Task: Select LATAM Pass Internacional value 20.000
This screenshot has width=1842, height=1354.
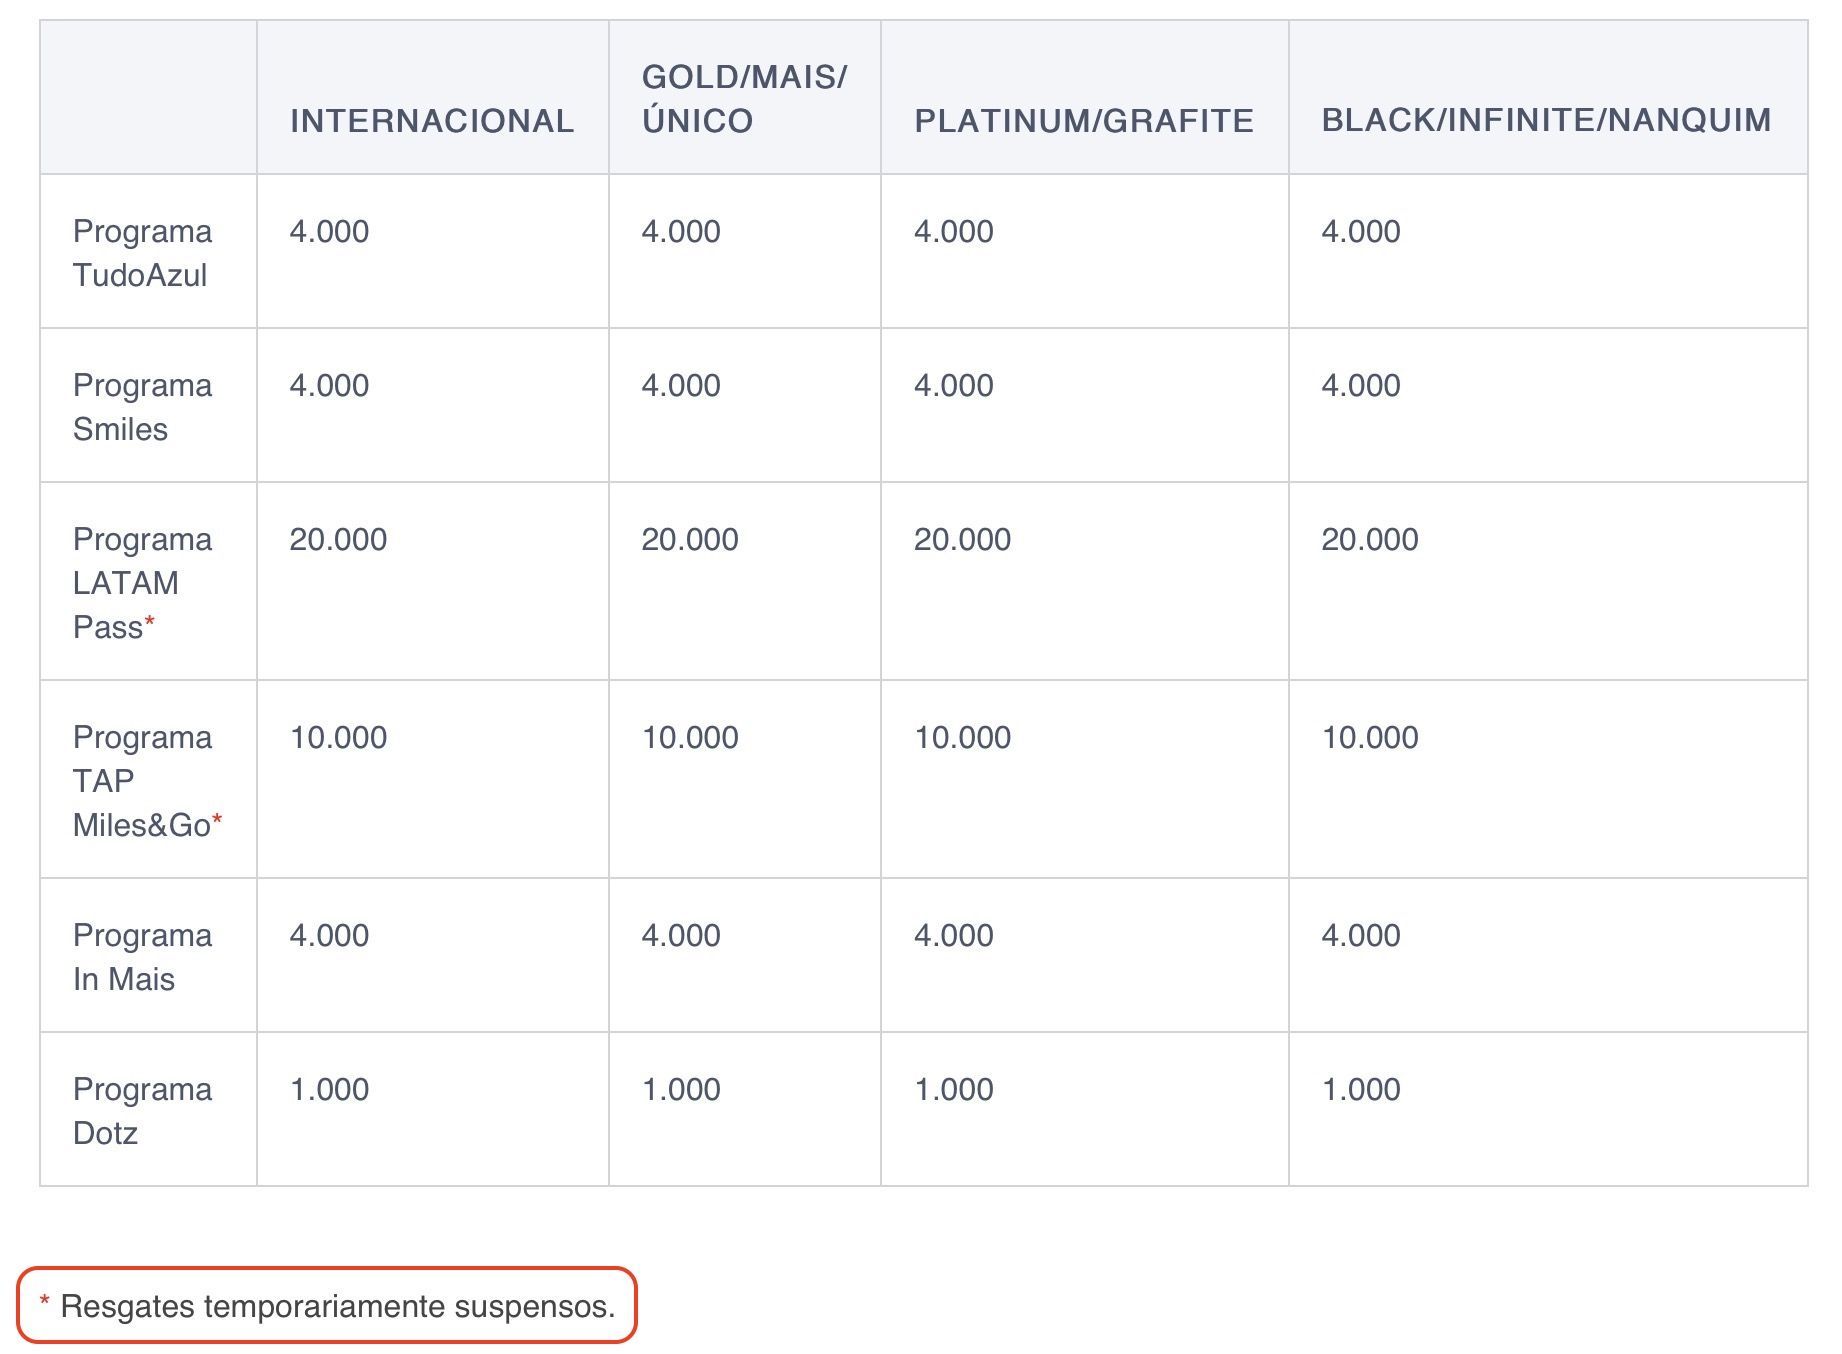Action: pos(338,540)
